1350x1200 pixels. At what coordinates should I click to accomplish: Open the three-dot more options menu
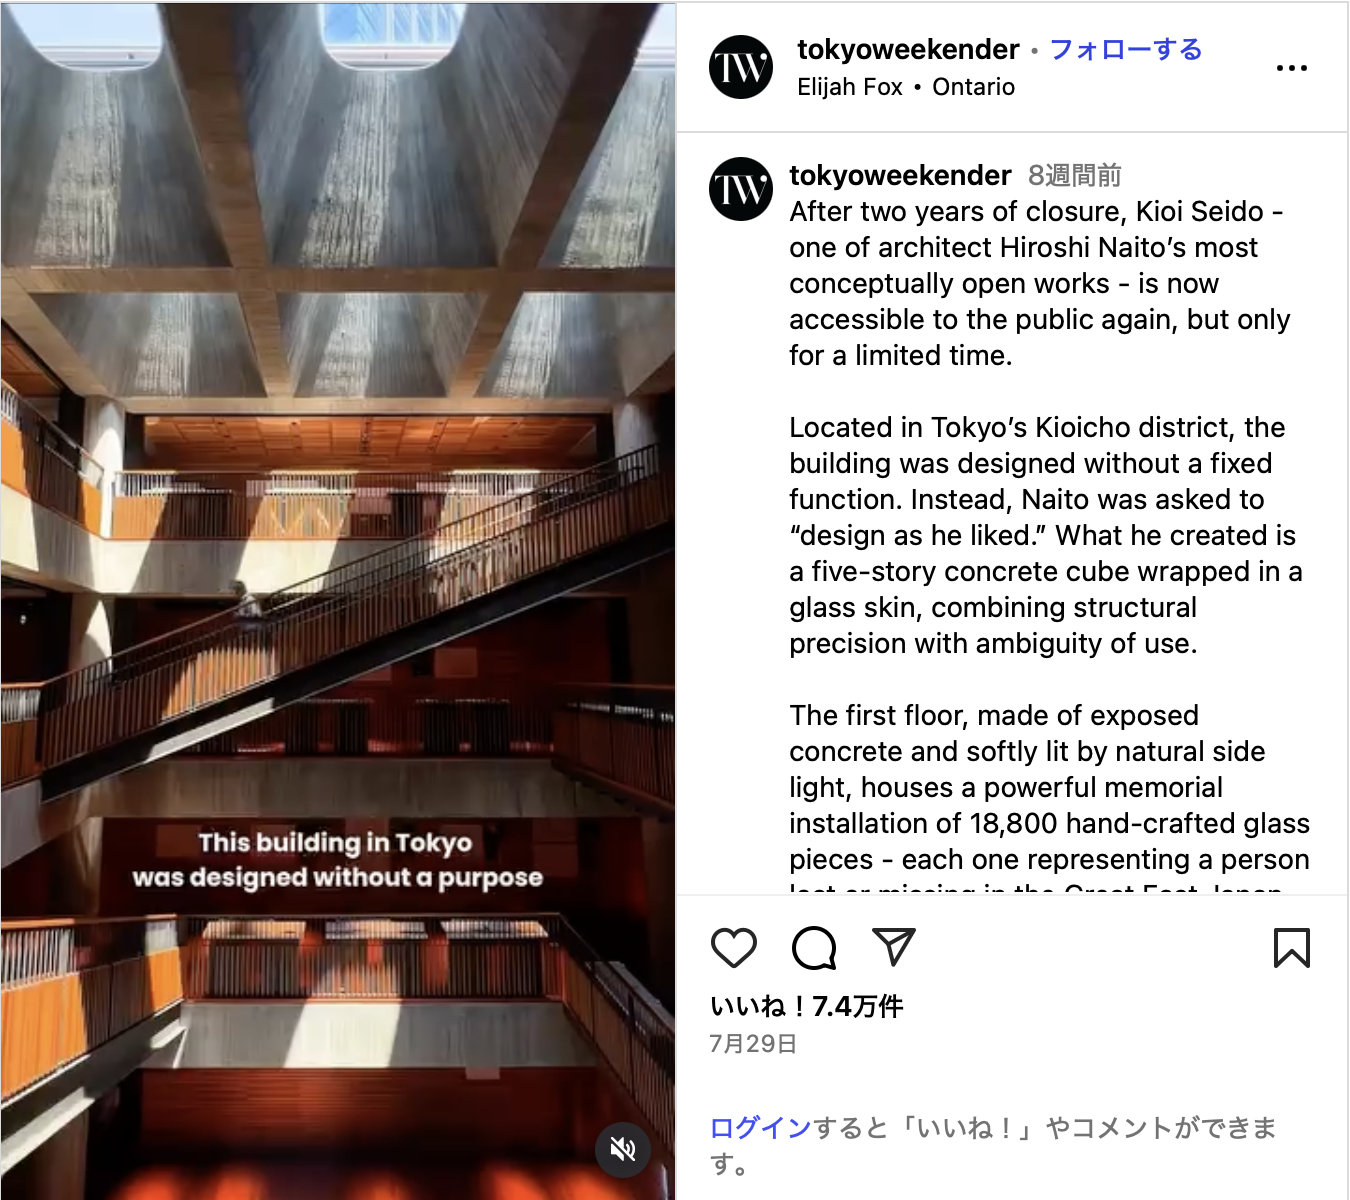coord(1291,68)
